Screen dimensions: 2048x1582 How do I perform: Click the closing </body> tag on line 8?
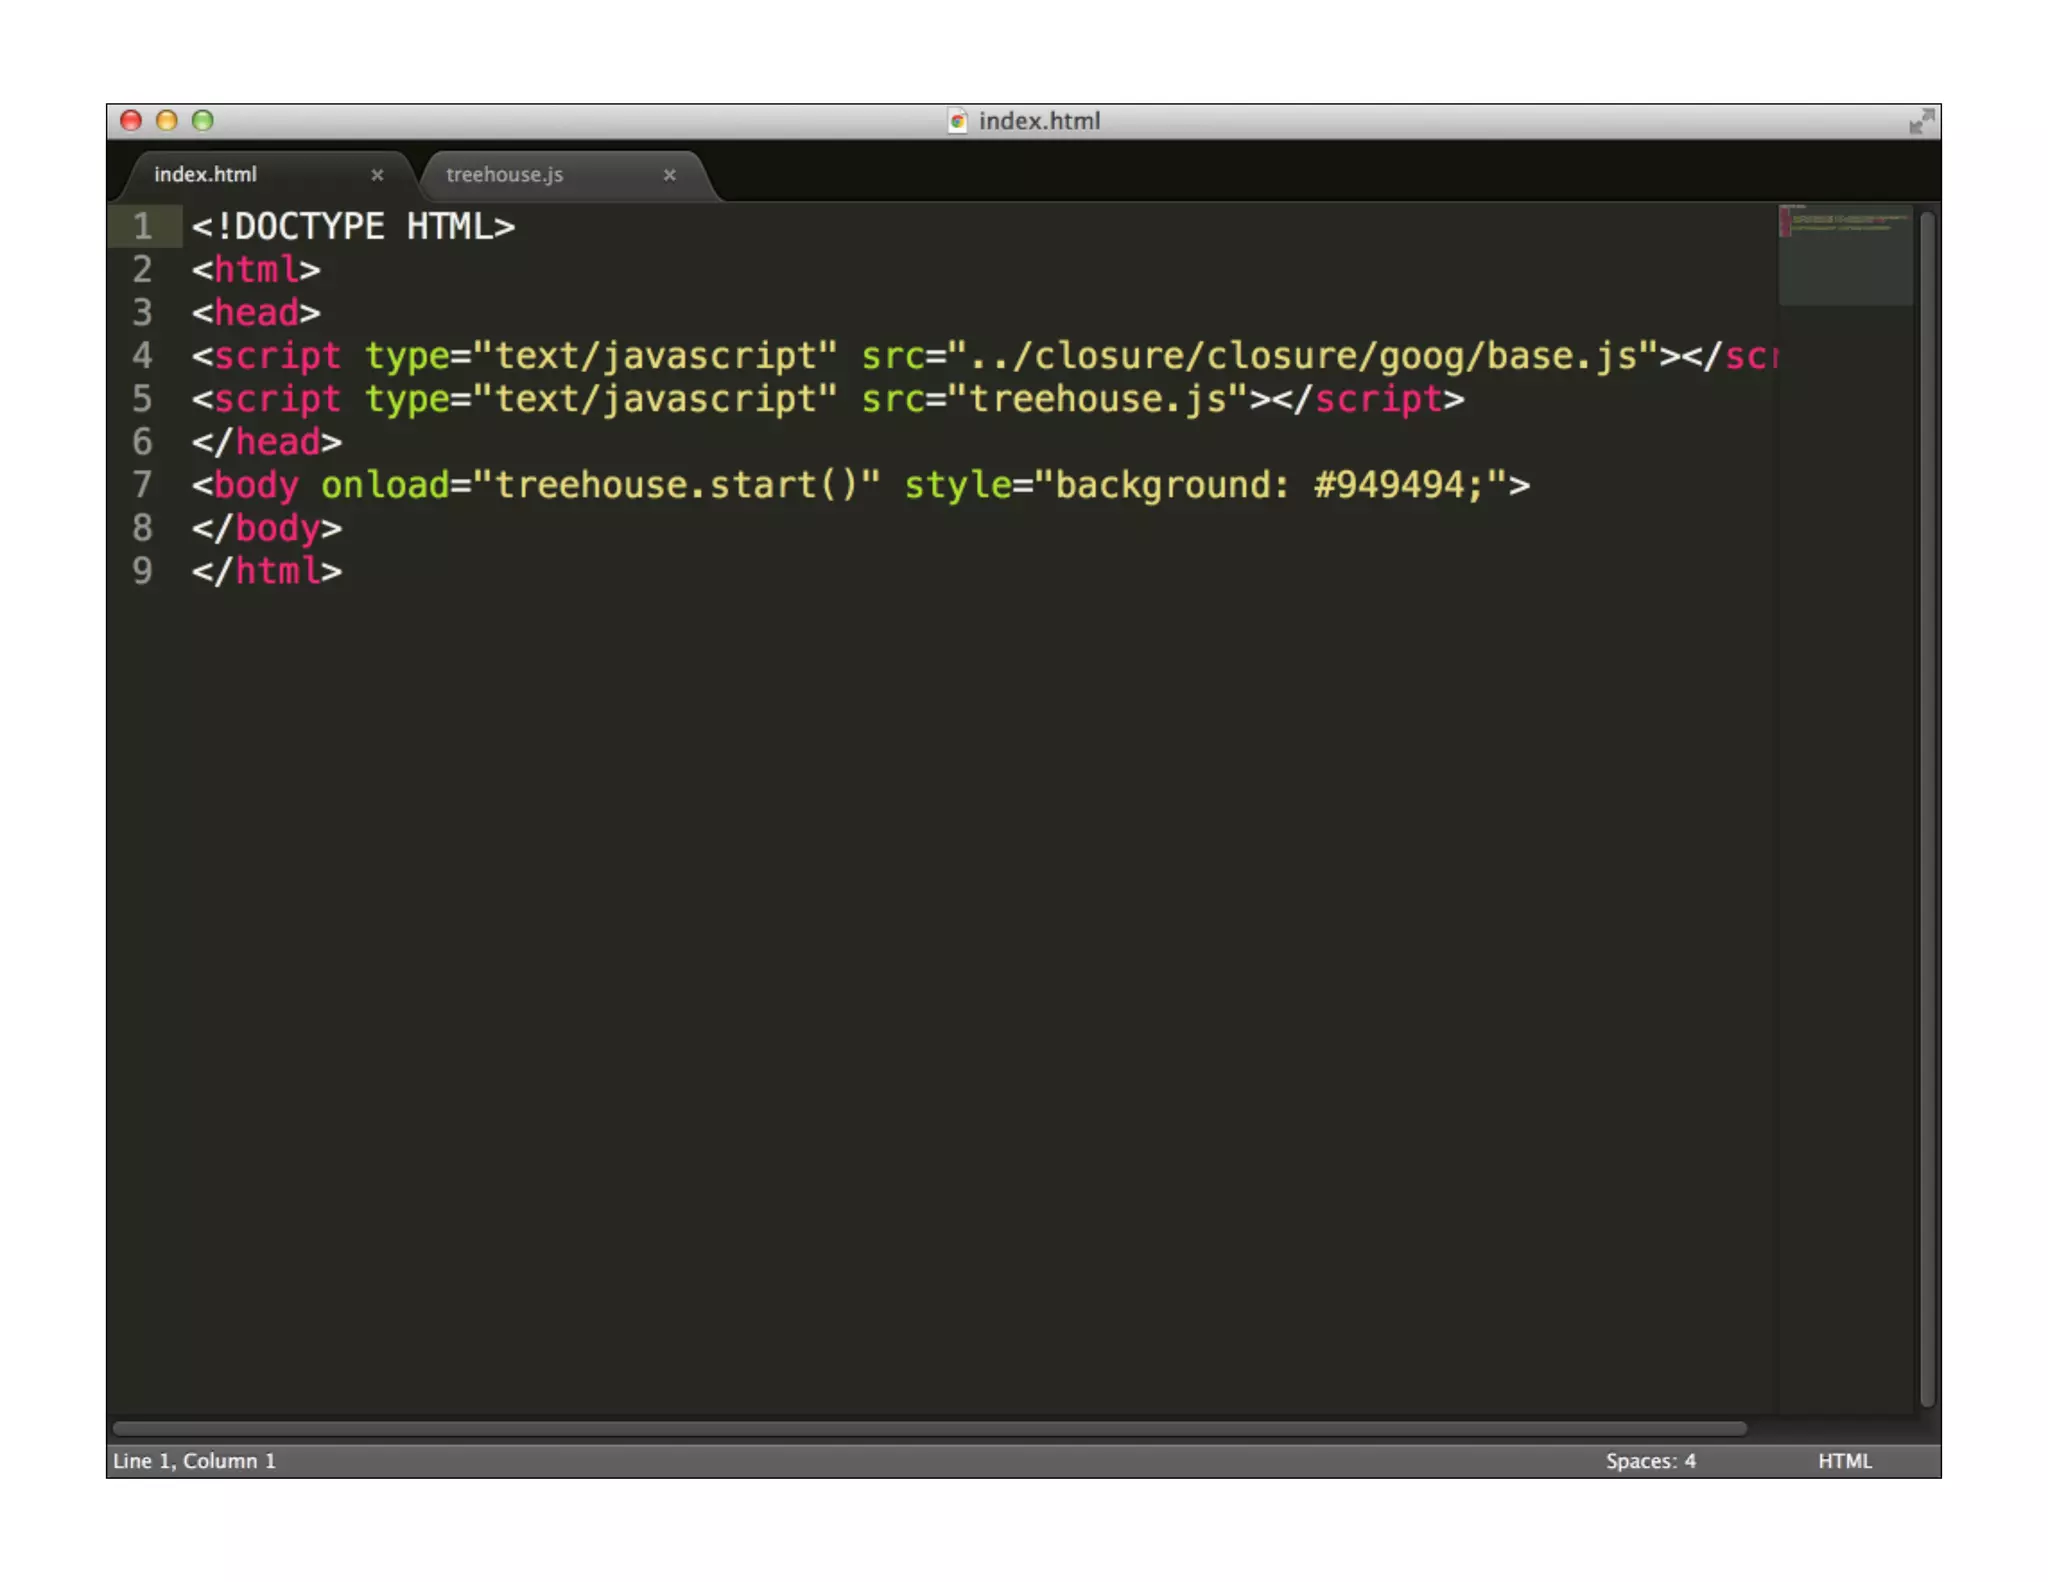267,528
